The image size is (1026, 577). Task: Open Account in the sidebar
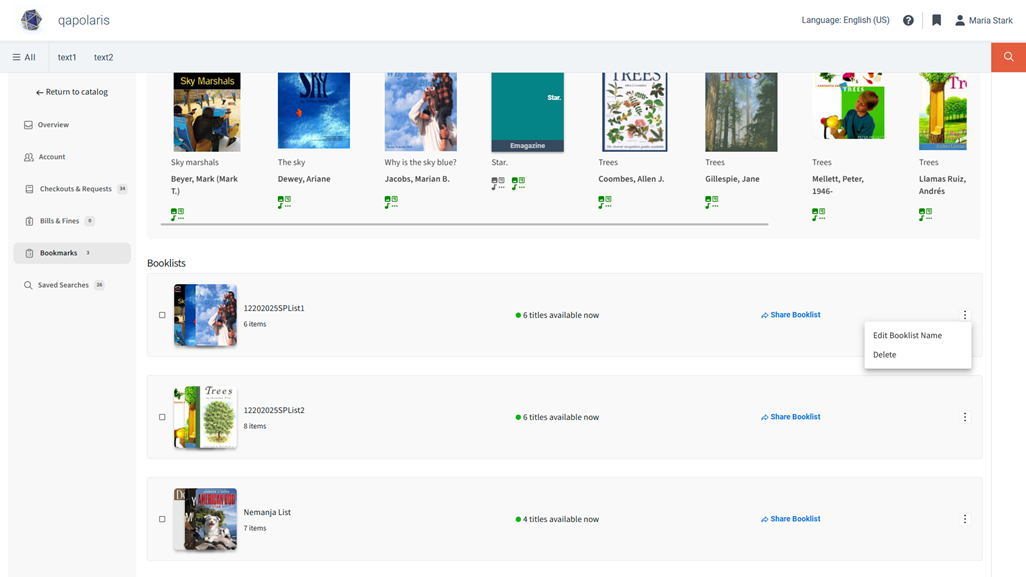[44, 156]
